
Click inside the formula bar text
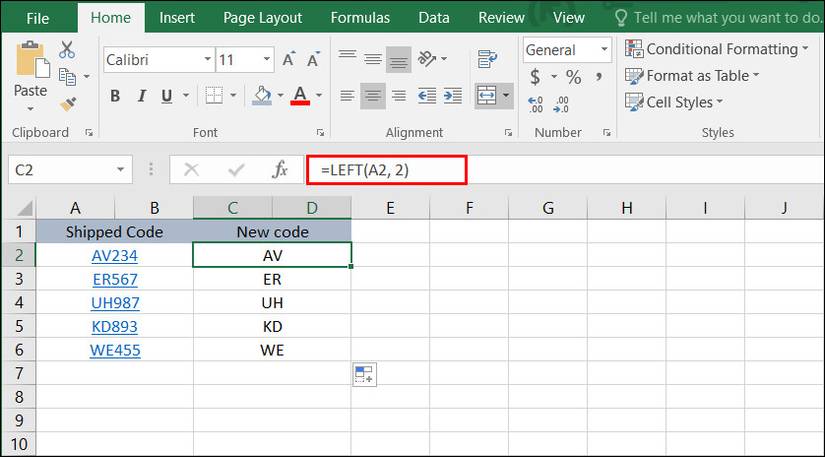386,170
